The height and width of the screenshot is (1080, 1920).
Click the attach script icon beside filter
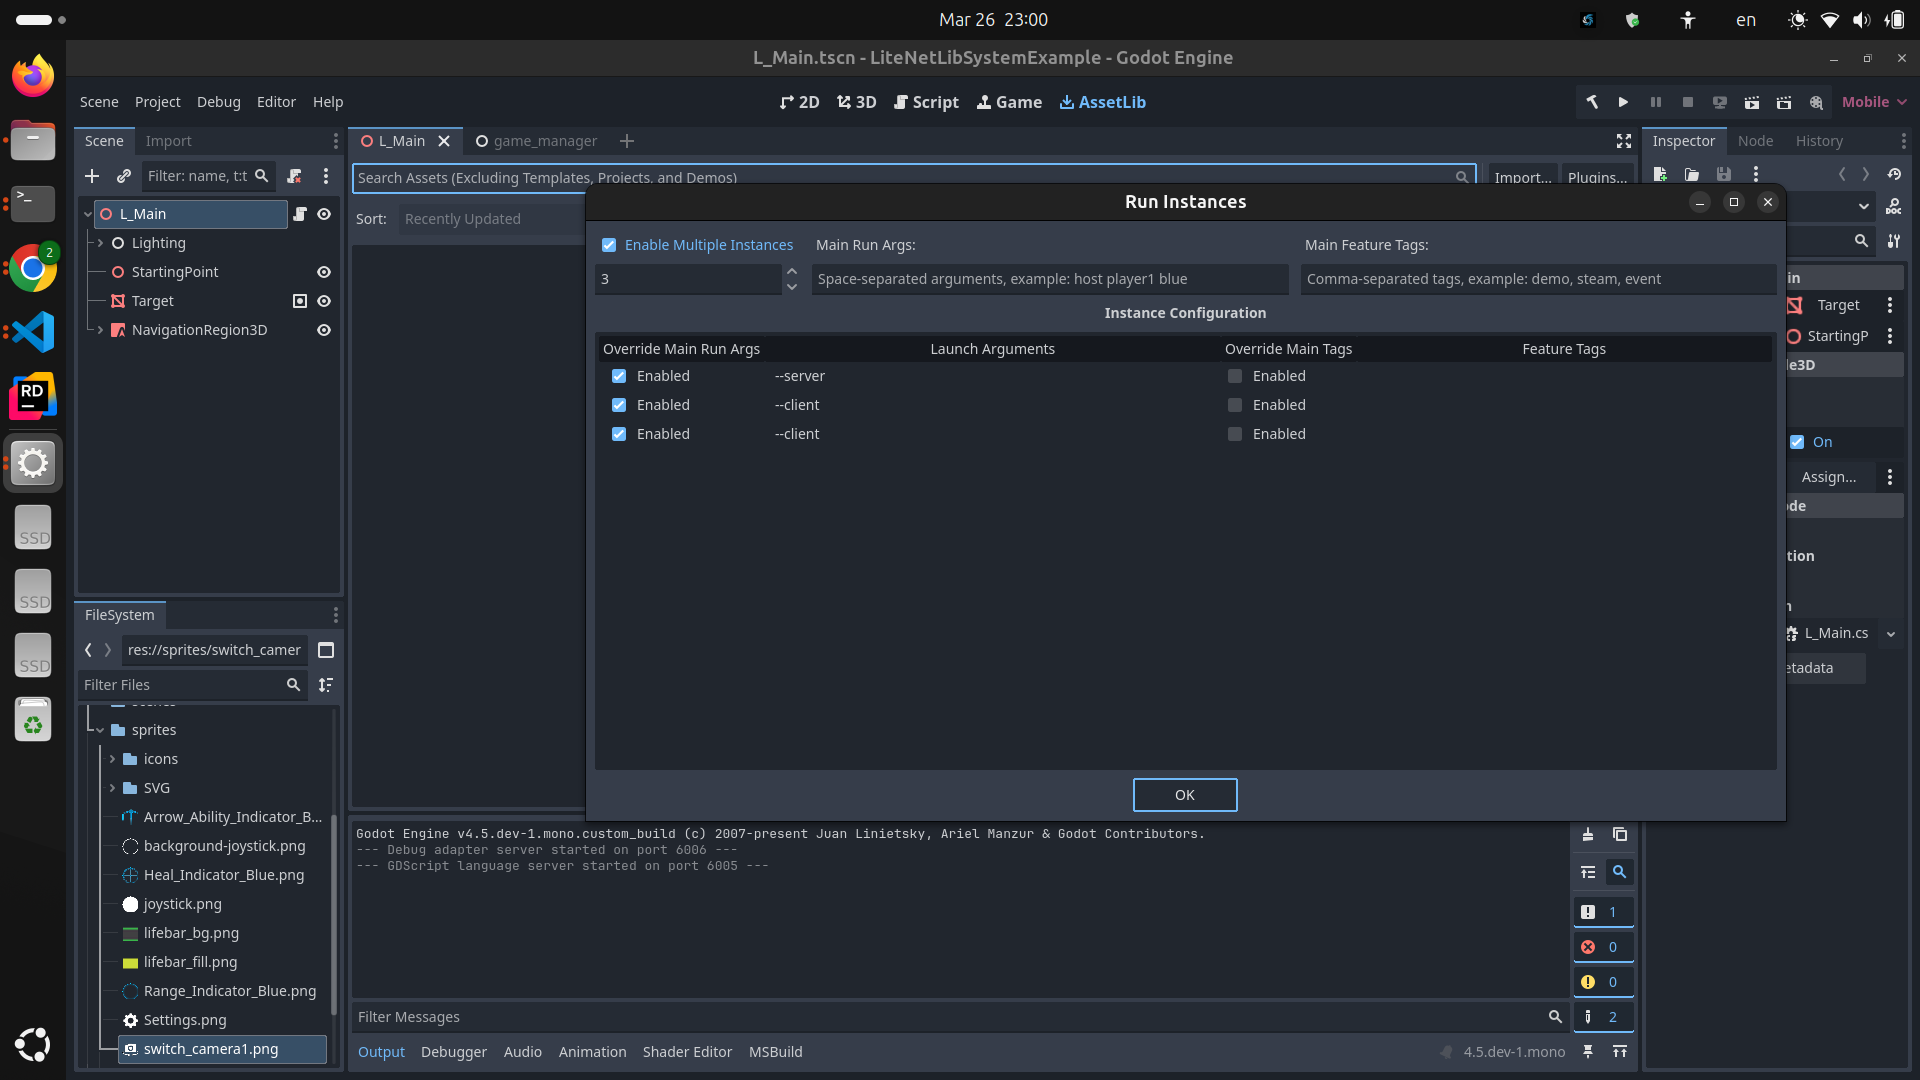[x=294, y=176]
